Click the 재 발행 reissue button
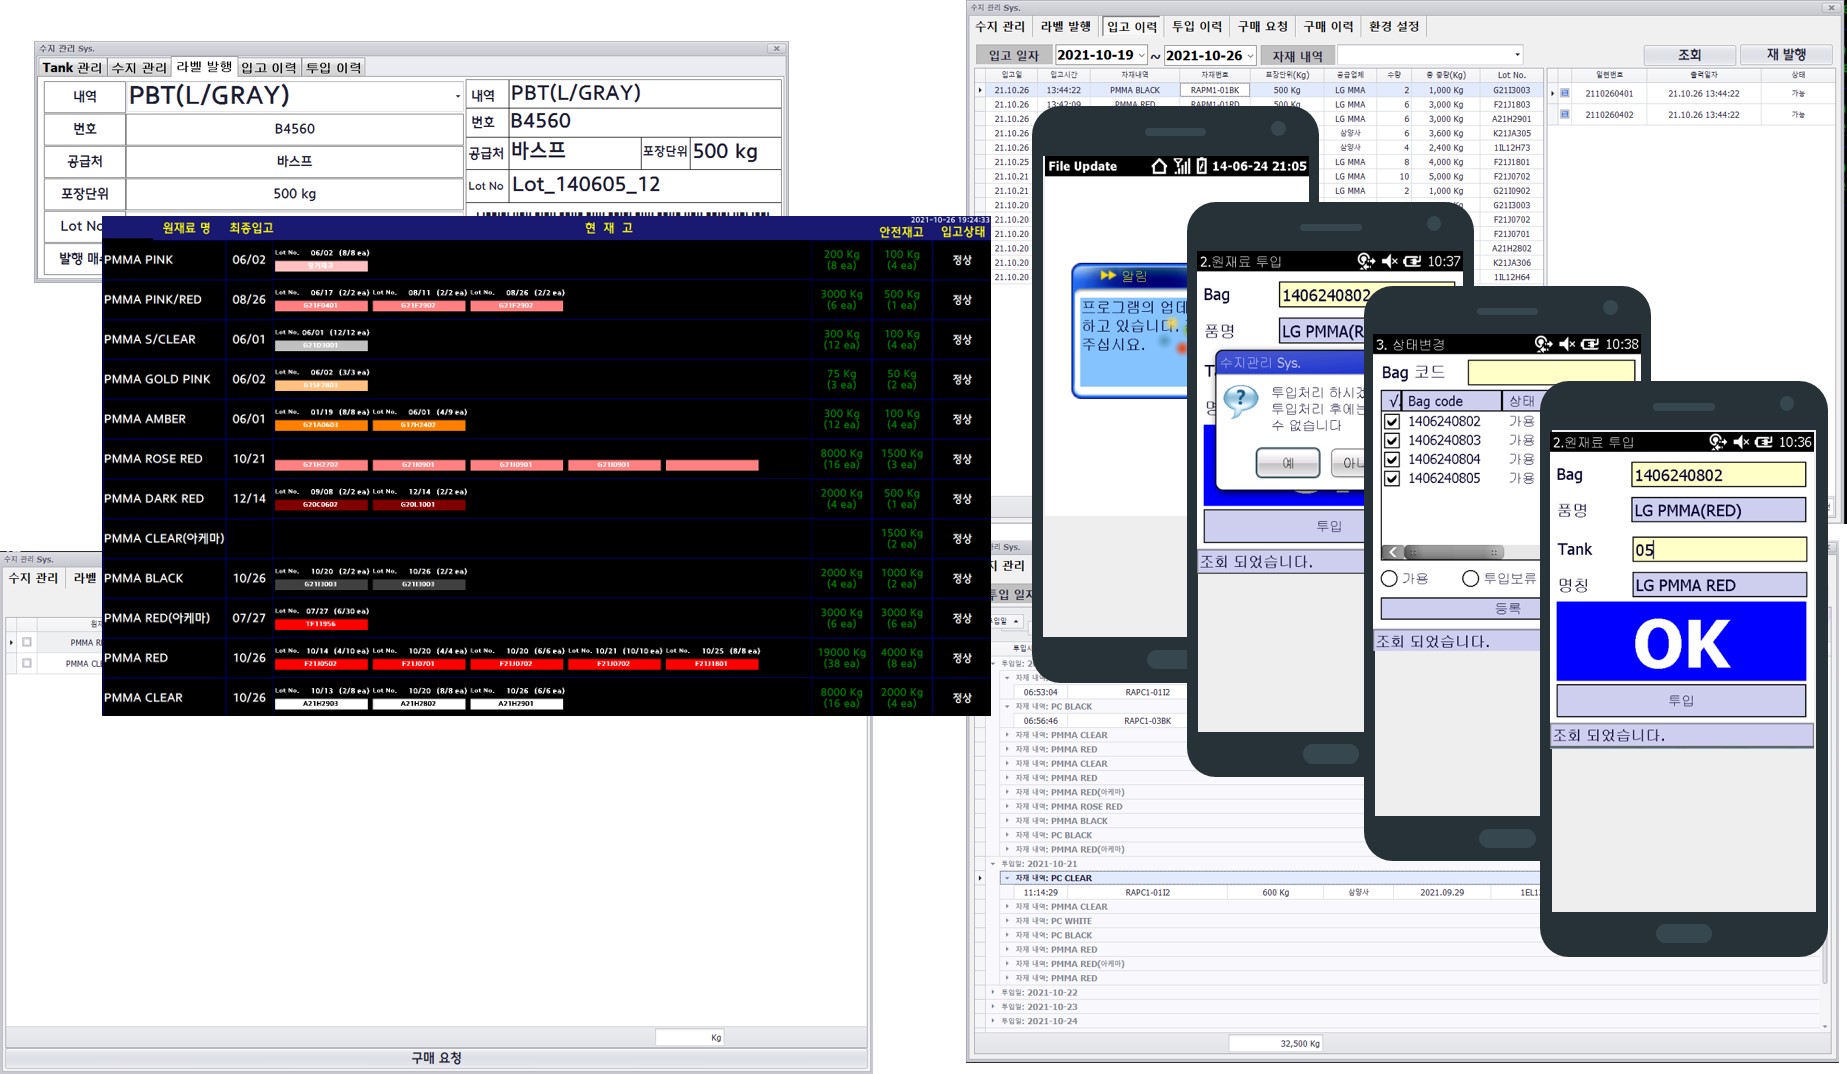 tap(1786, 55)
